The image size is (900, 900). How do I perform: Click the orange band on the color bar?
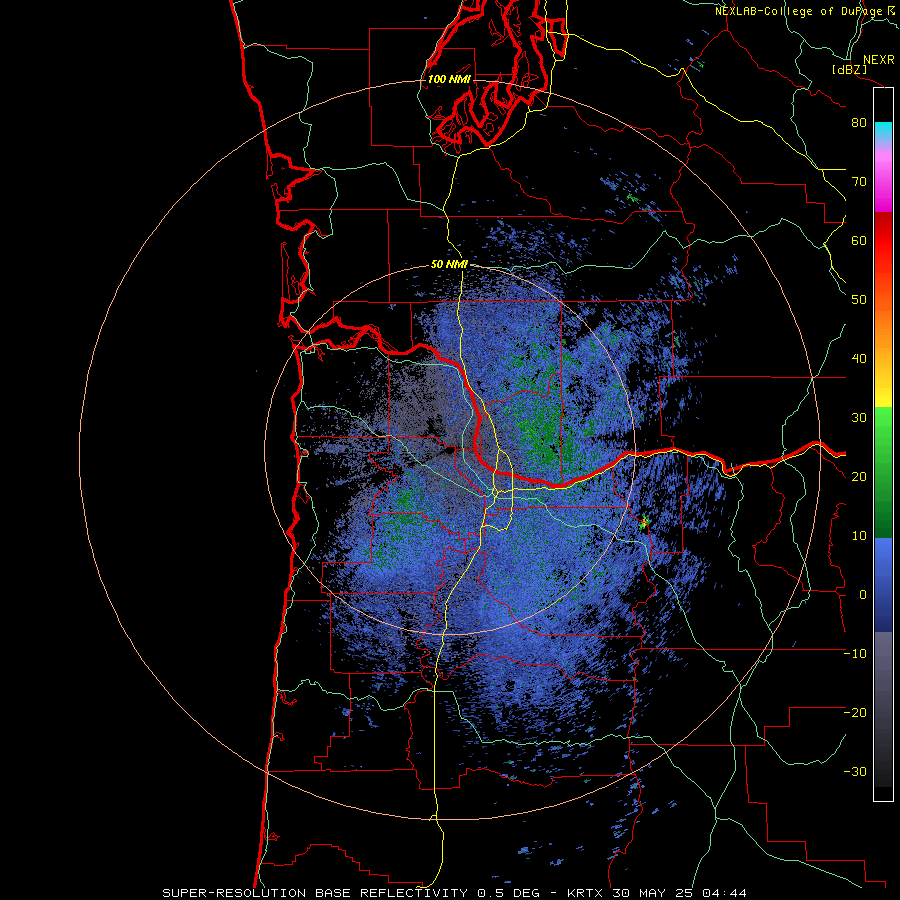[883, 330]
